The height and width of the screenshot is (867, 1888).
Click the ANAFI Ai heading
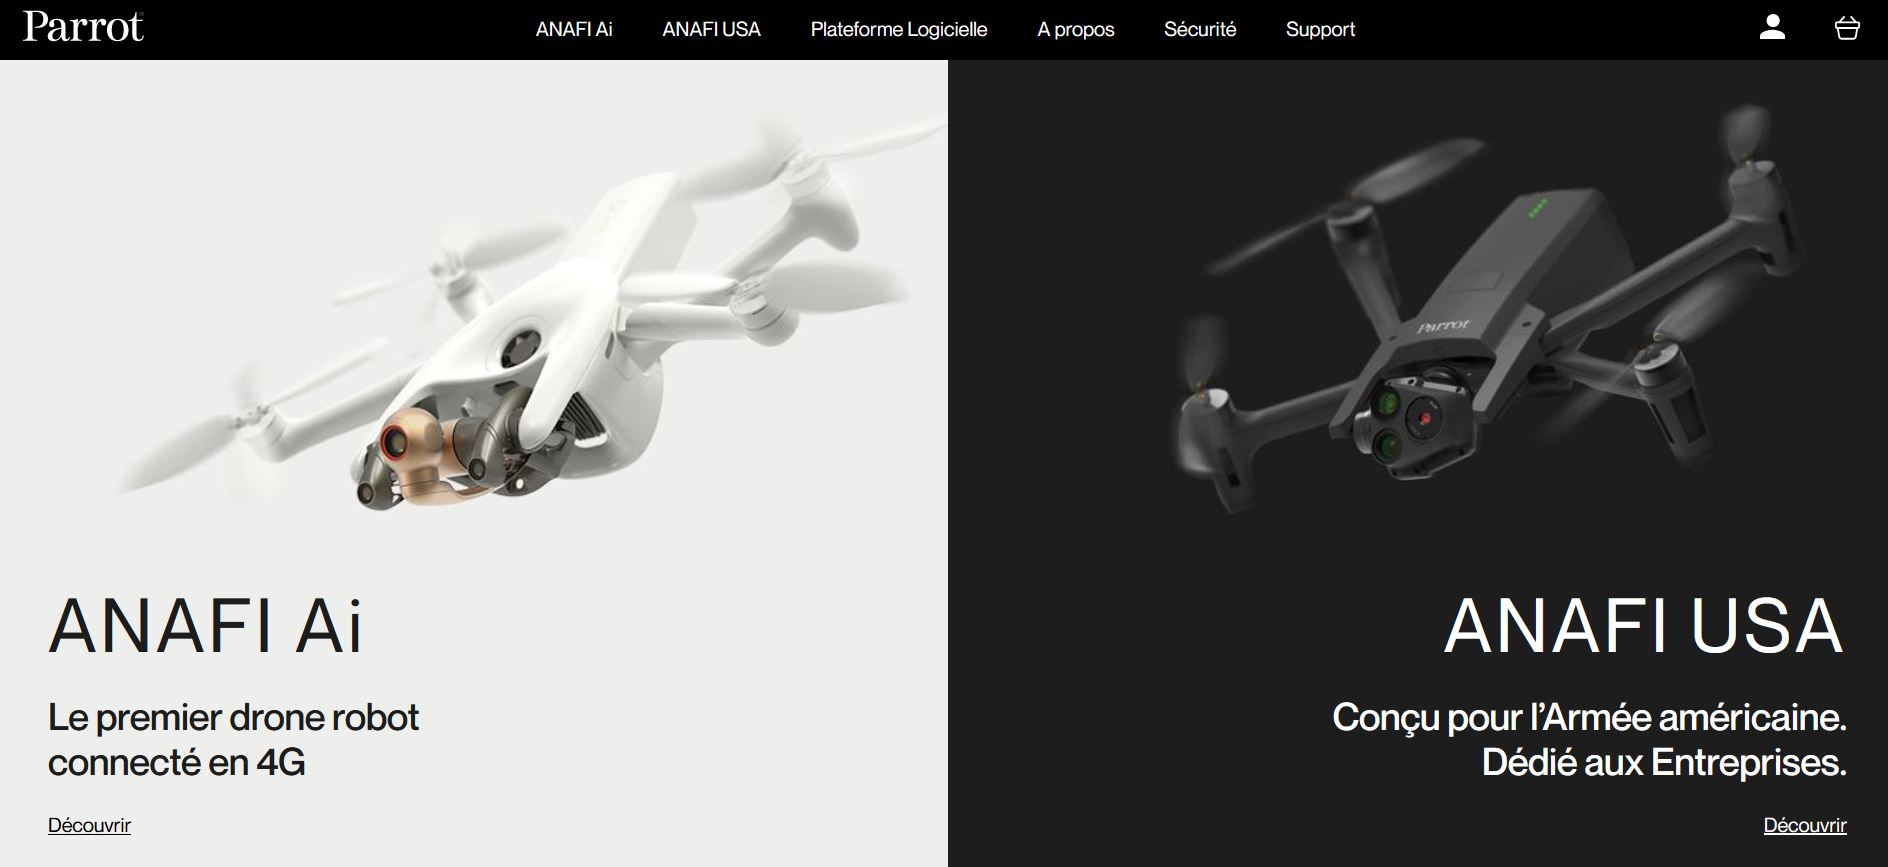pyautogui.click(x=205, y=627)
